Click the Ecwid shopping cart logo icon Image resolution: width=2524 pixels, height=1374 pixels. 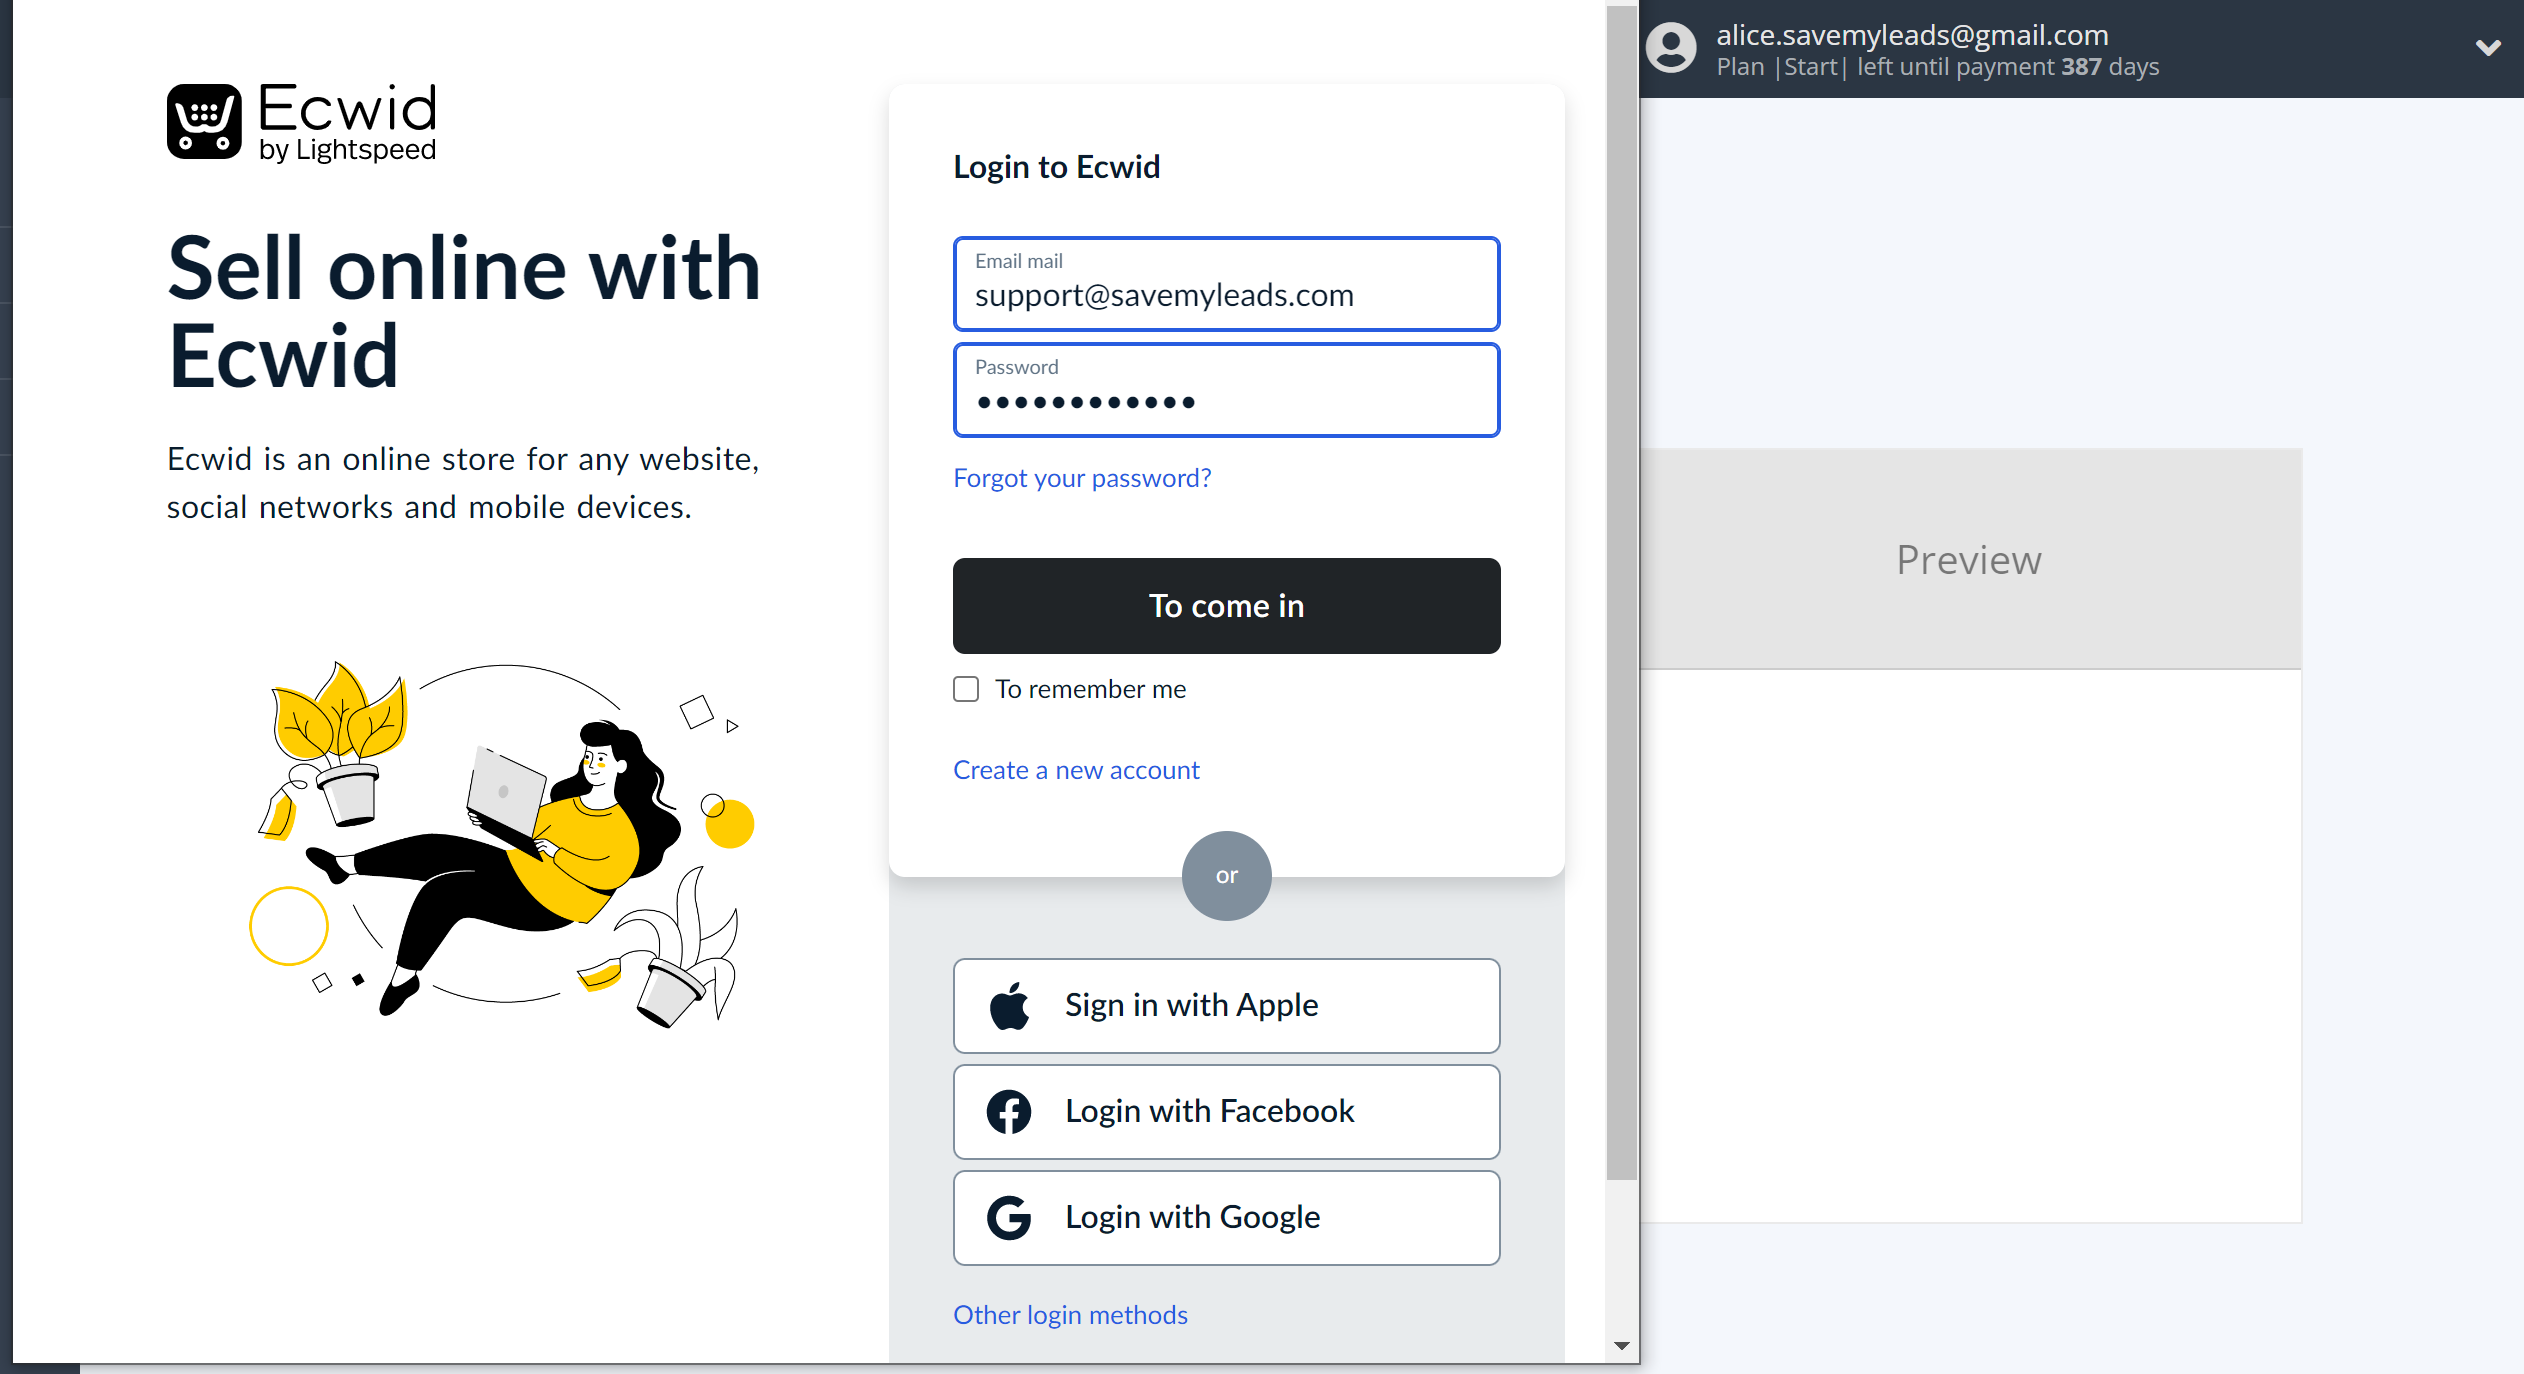(204, 121)
